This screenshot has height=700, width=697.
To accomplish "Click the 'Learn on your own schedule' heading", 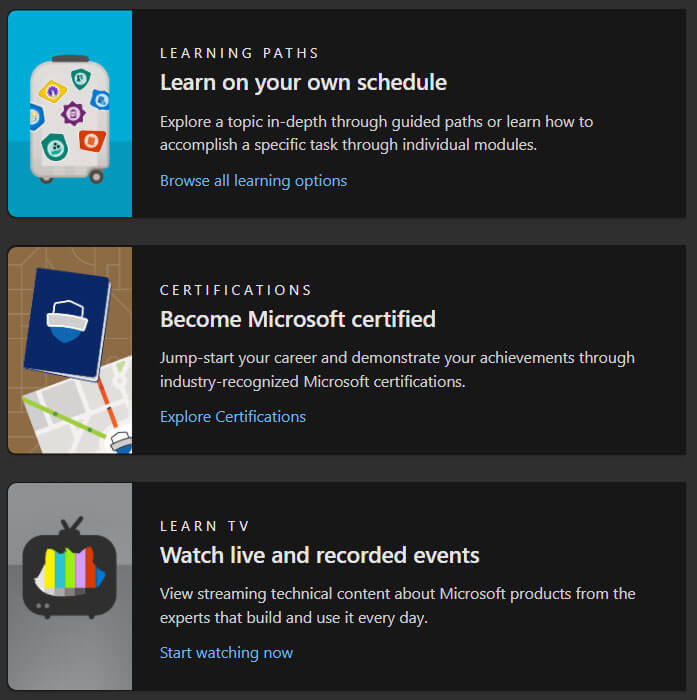I will coord(303,82).
